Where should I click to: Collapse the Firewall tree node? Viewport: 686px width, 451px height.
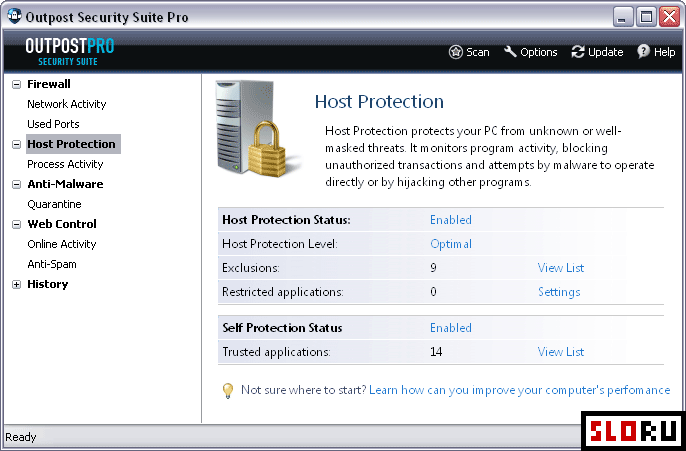pos(16,84)
